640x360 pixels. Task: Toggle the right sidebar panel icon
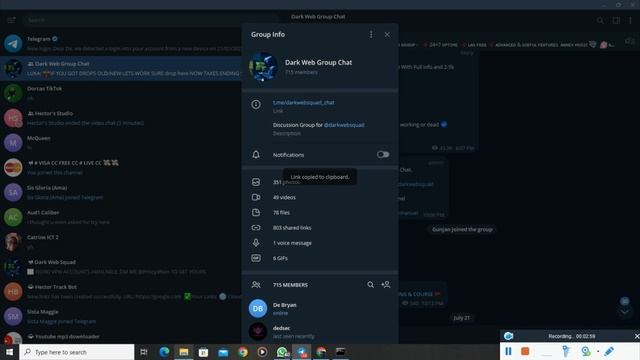(616, 20)
